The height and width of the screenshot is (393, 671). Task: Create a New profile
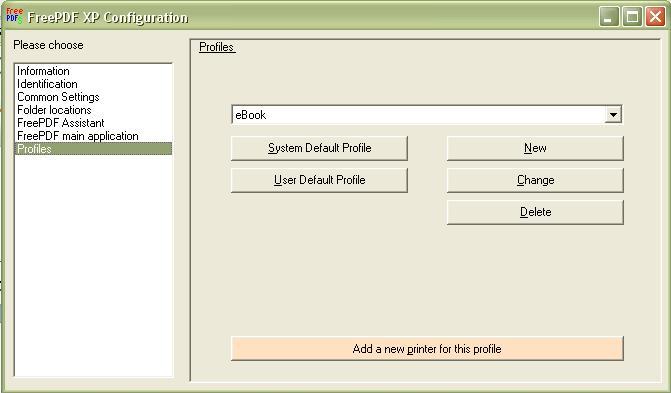[x=535, y=148]
